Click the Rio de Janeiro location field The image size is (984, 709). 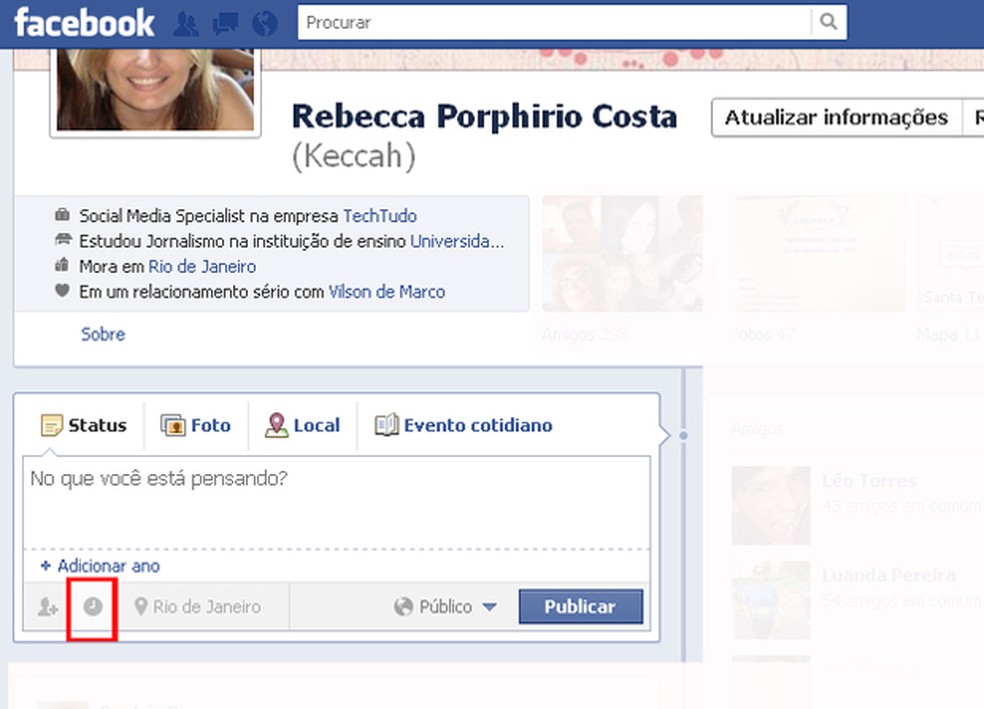click(x=198, y=607)
